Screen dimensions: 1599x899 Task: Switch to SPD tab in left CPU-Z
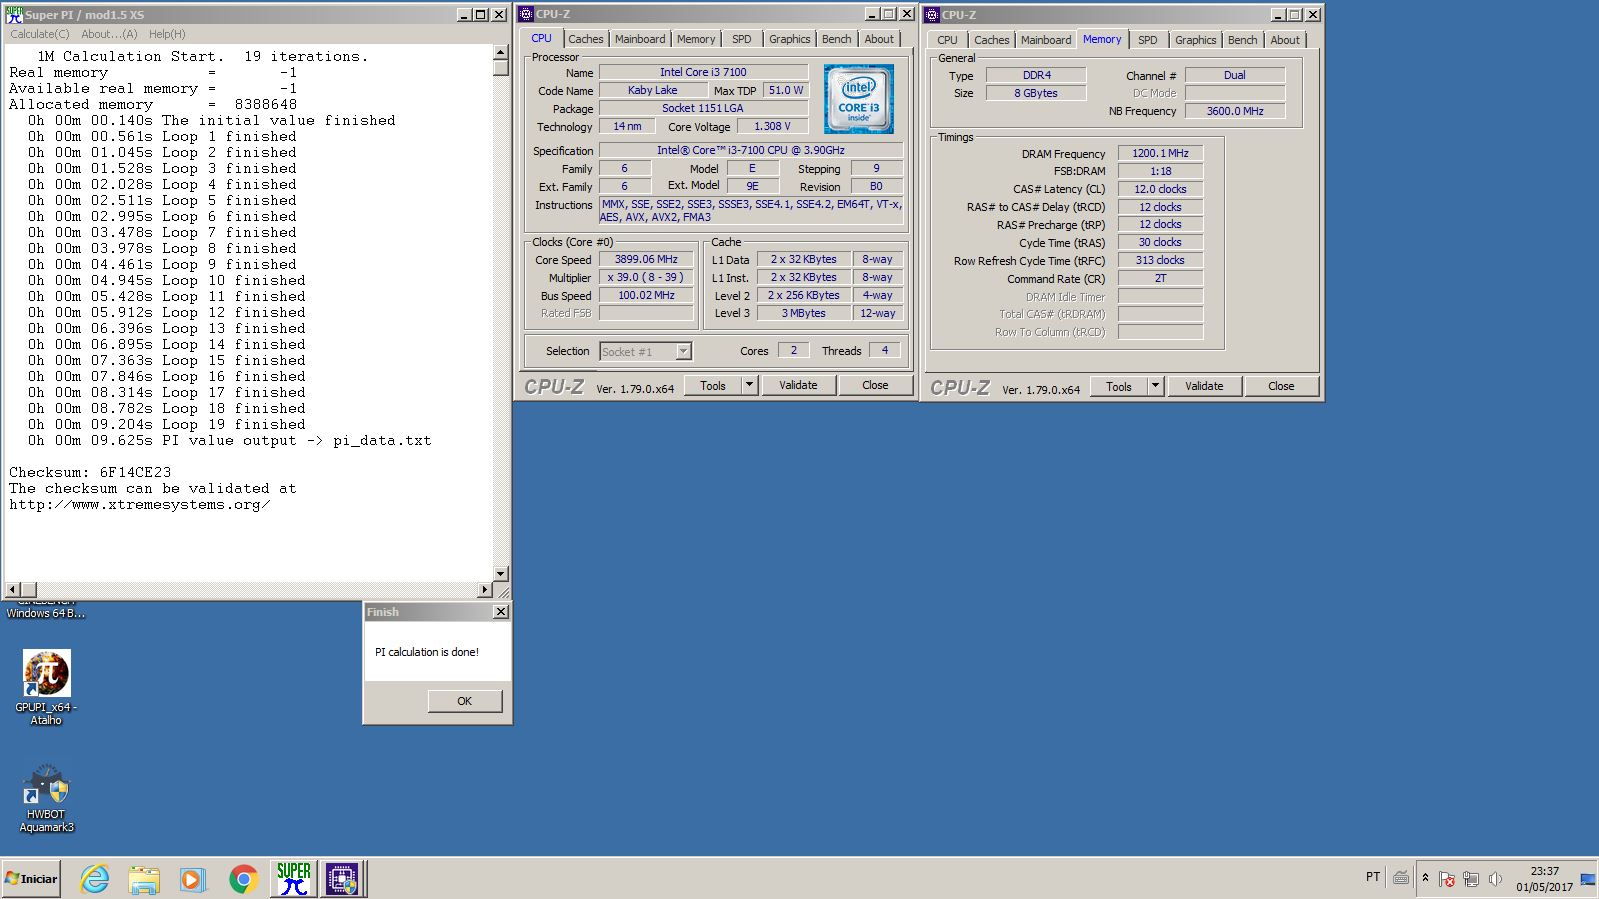point(742,39)
